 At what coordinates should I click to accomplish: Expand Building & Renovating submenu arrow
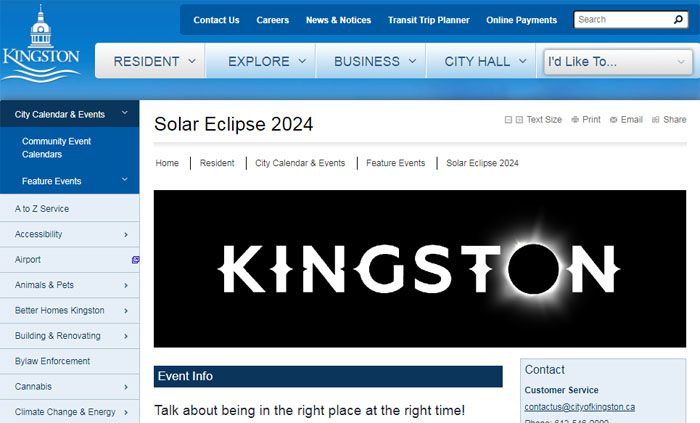(x=125, y=337)
